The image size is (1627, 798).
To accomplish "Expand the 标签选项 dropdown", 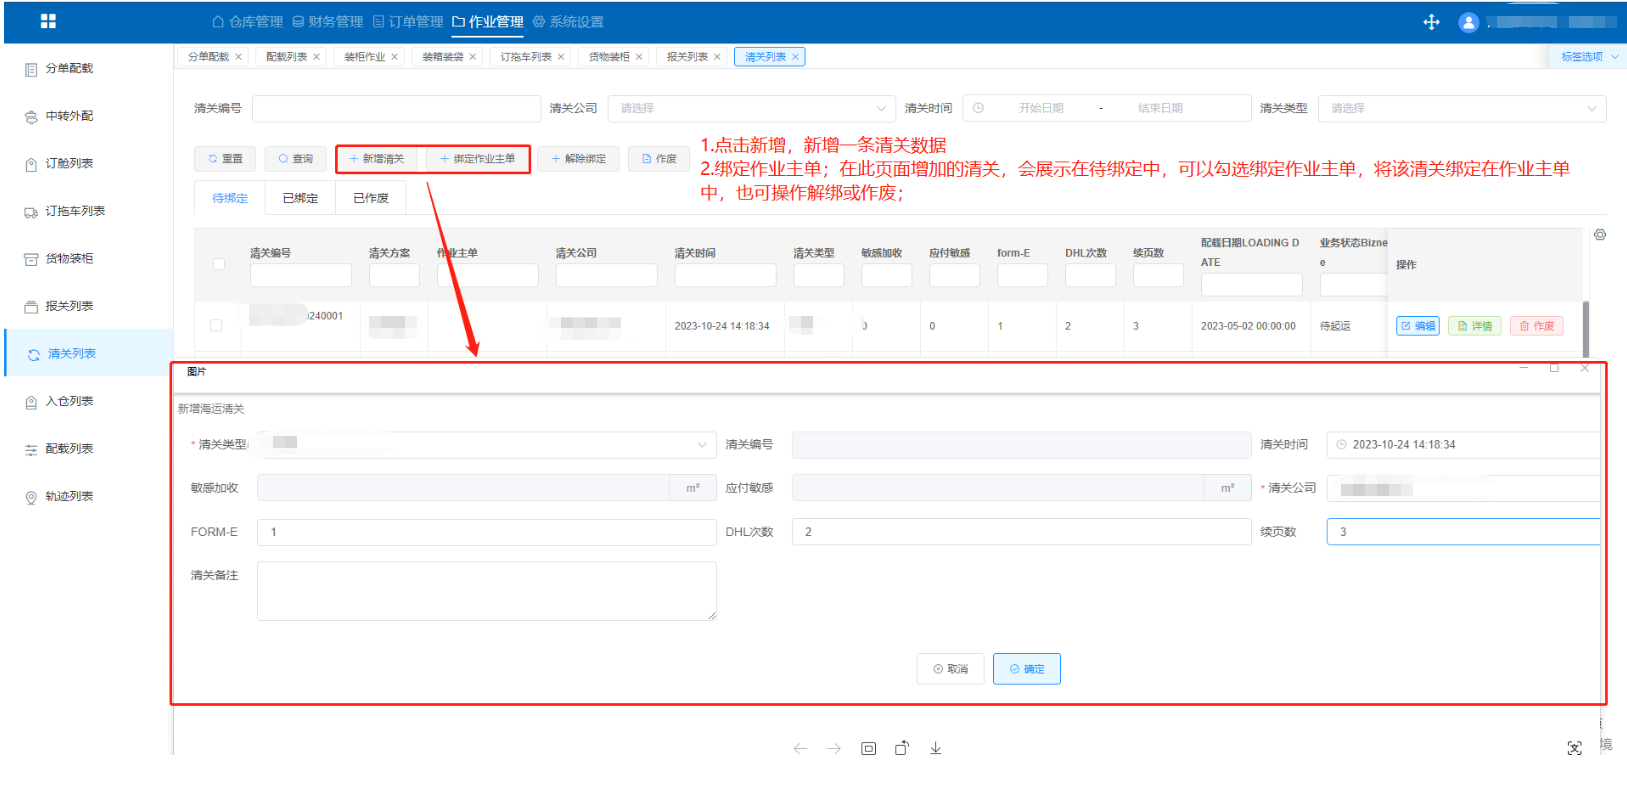I will click(1589, 57).
